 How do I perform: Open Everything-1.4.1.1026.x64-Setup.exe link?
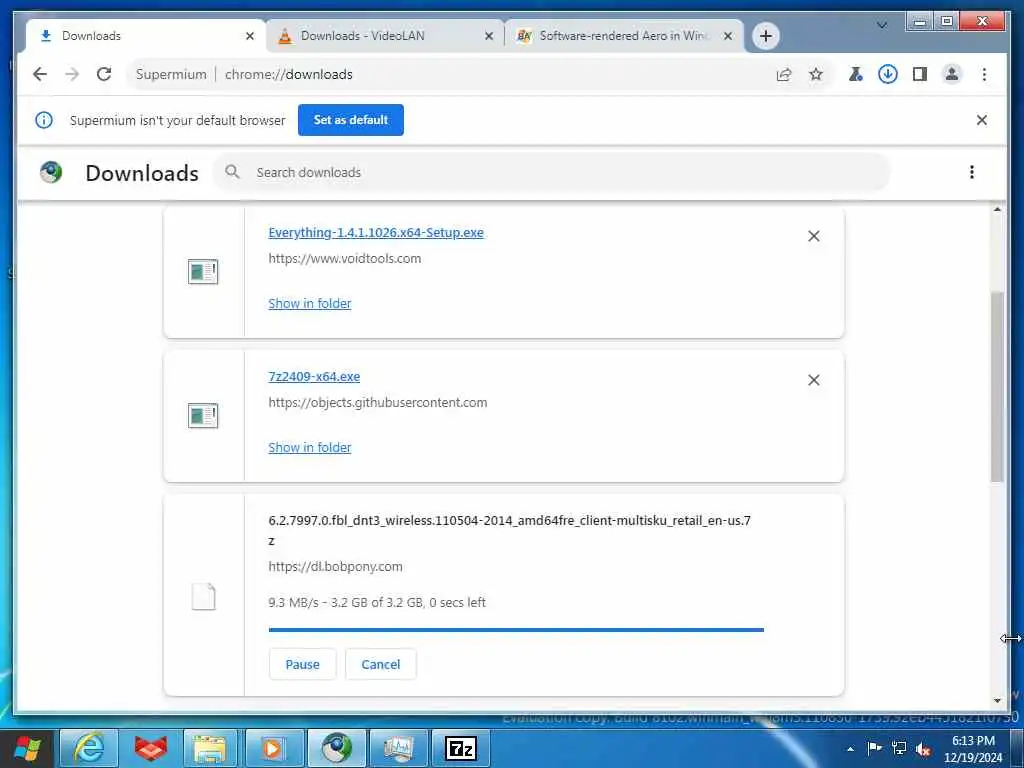point(376,232)
